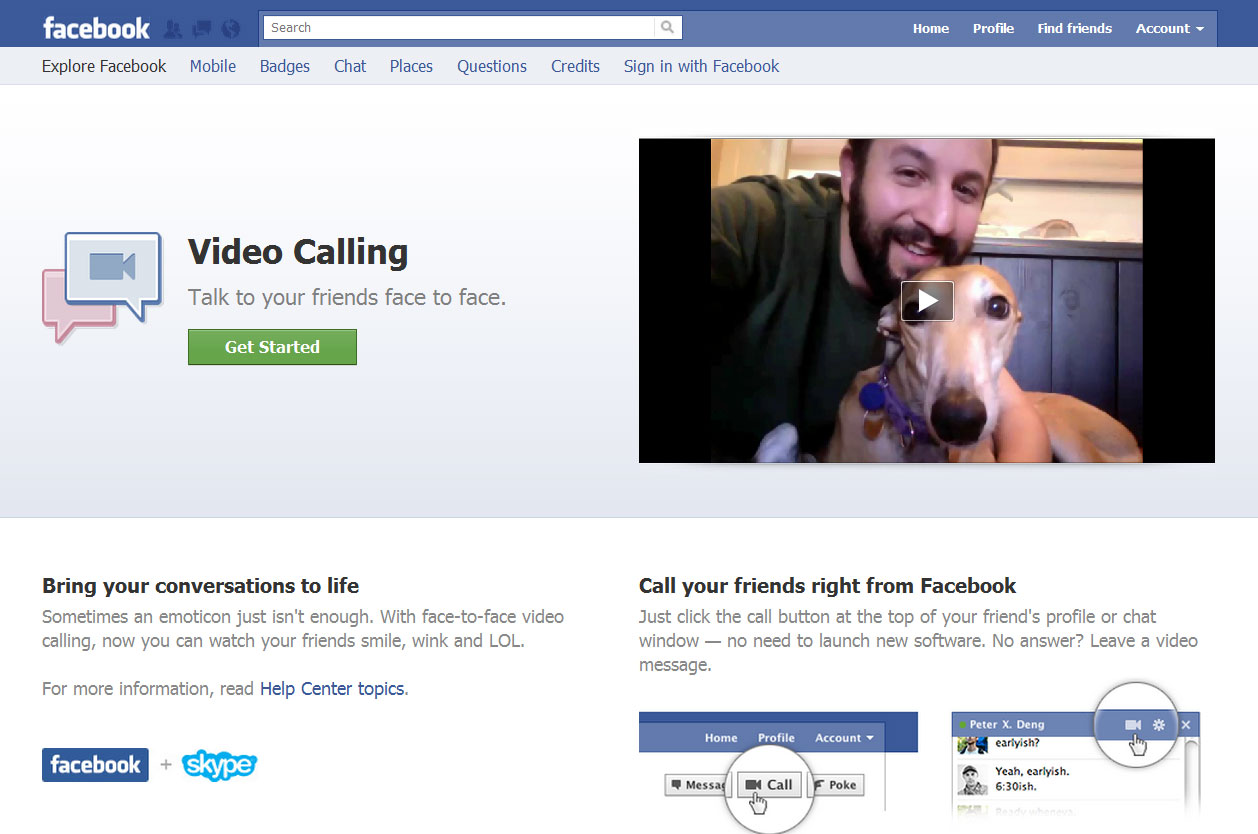
Task: Click the green Get Started button
Action: 272,347
